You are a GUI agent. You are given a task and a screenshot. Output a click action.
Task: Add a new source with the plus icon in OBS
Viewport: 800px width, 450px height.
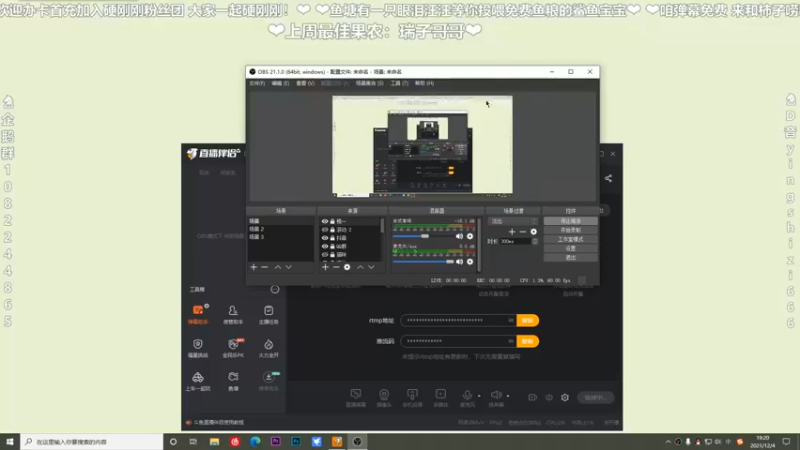pos(325,267)
